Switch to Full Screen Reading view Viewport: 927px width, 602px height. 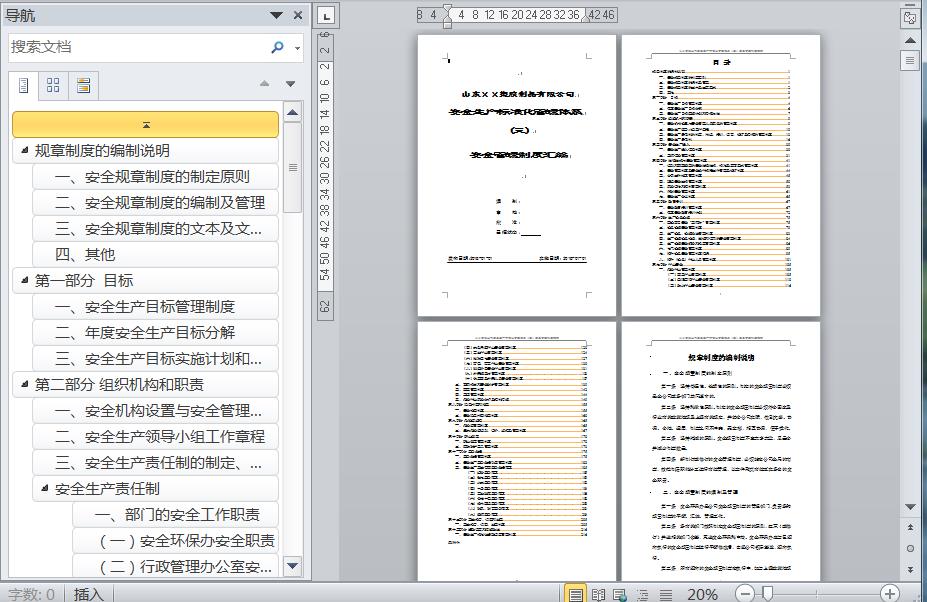[598, 592]
